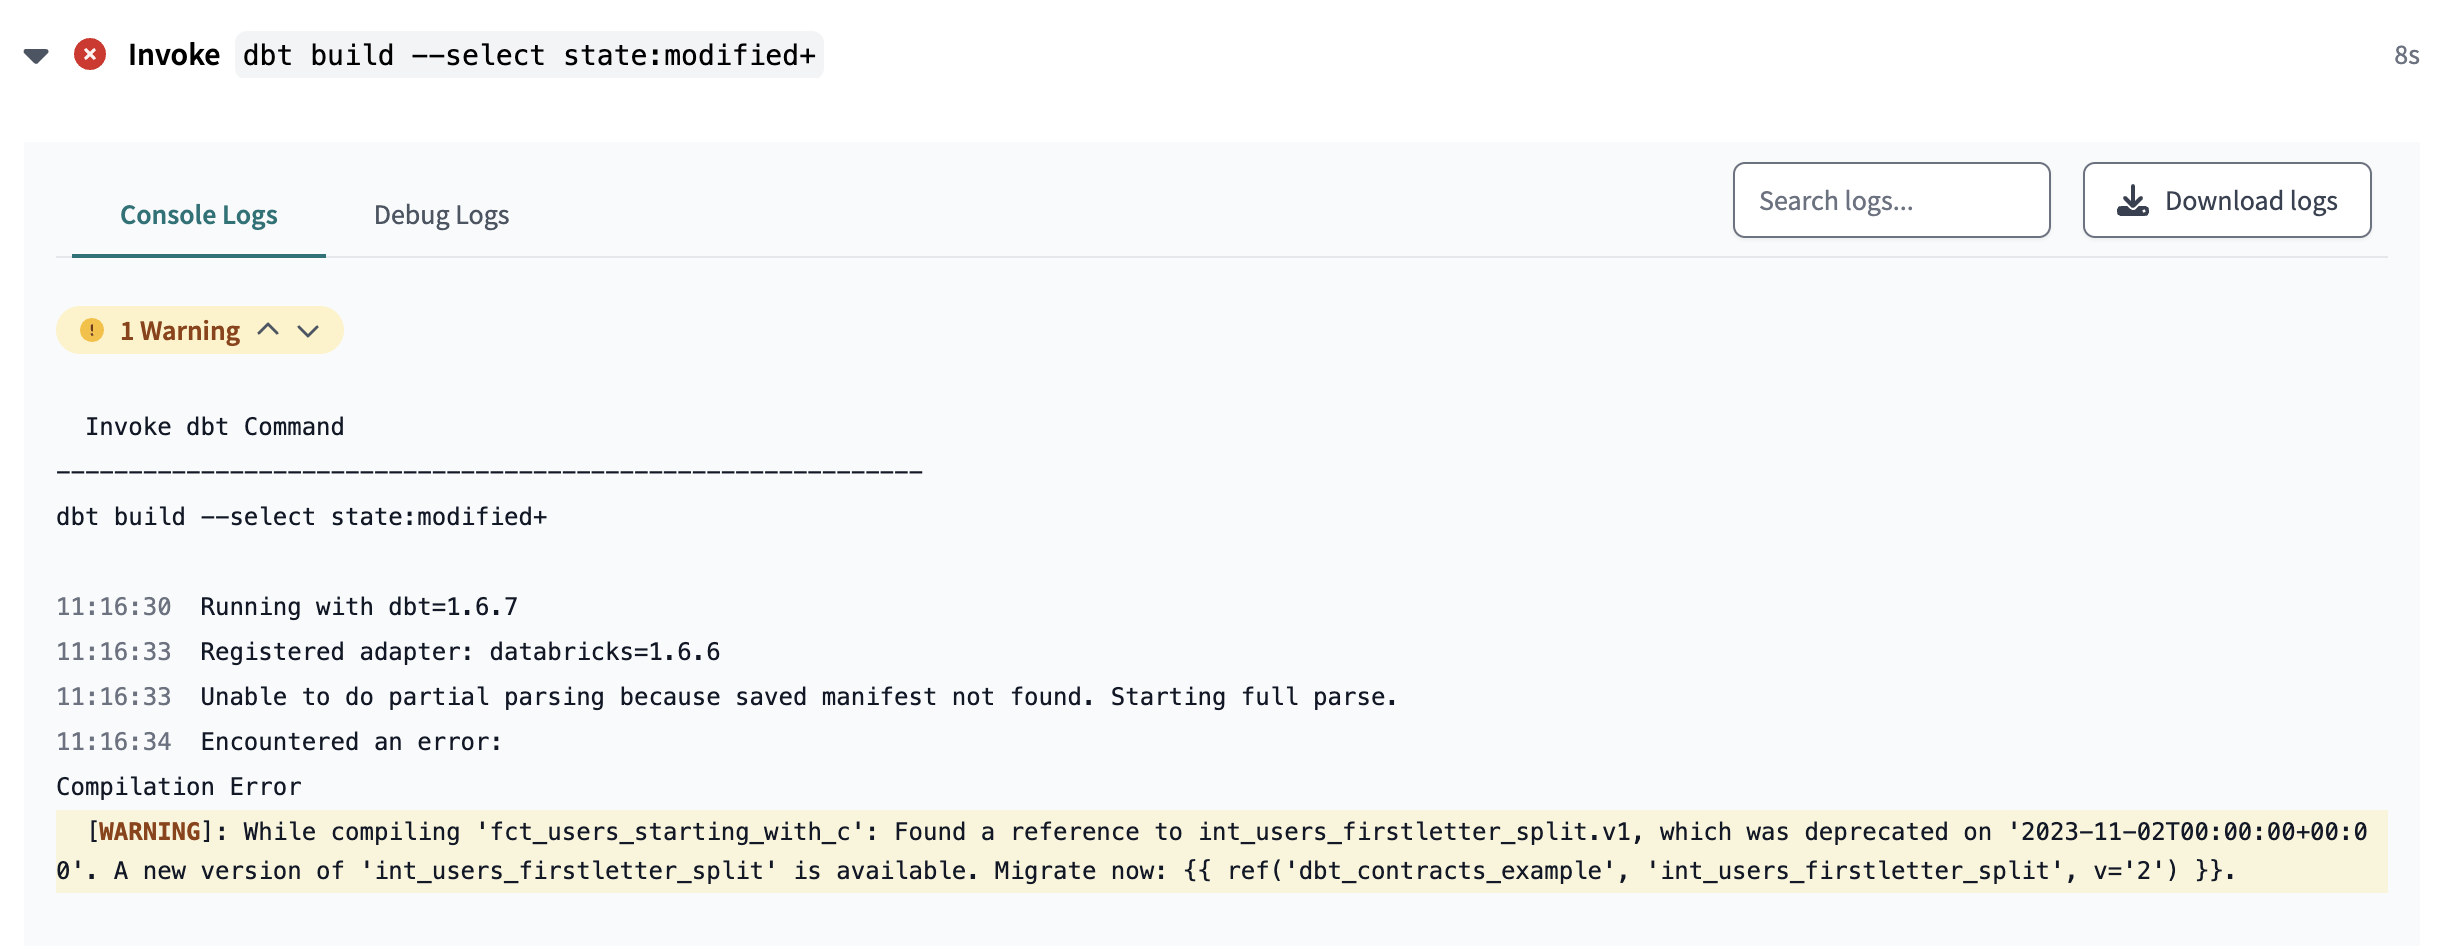This screenshot has width=2450, height=946.
Task: Click the Invoke step title
Action: pyautogui.click(x=174, y=55)
